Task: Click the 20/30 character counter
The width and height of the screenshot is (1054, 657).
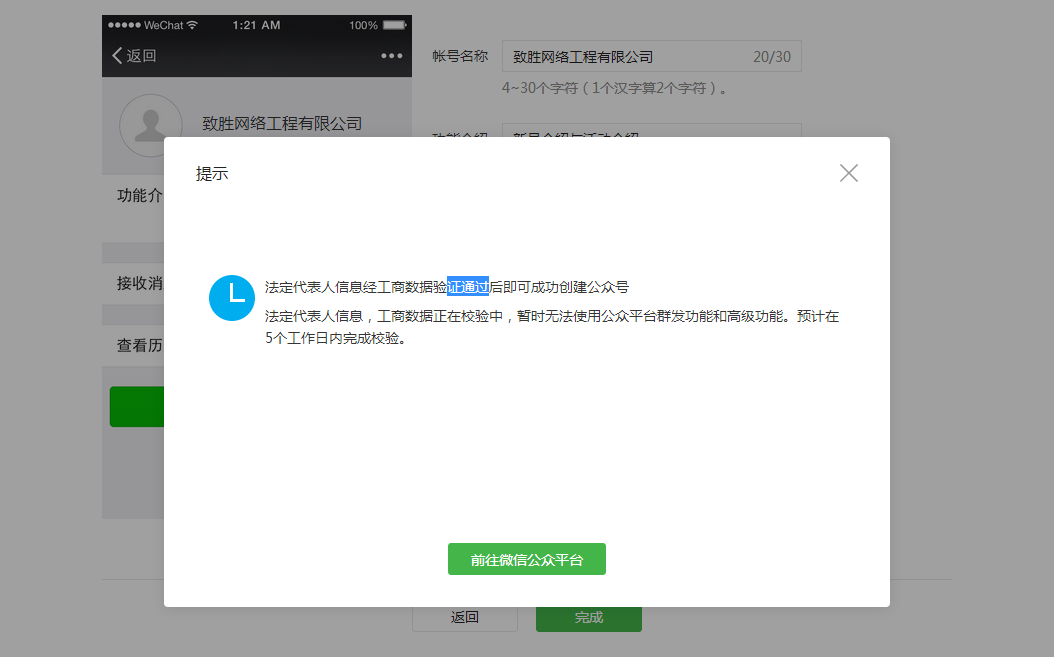Action: tap(772, 57)
